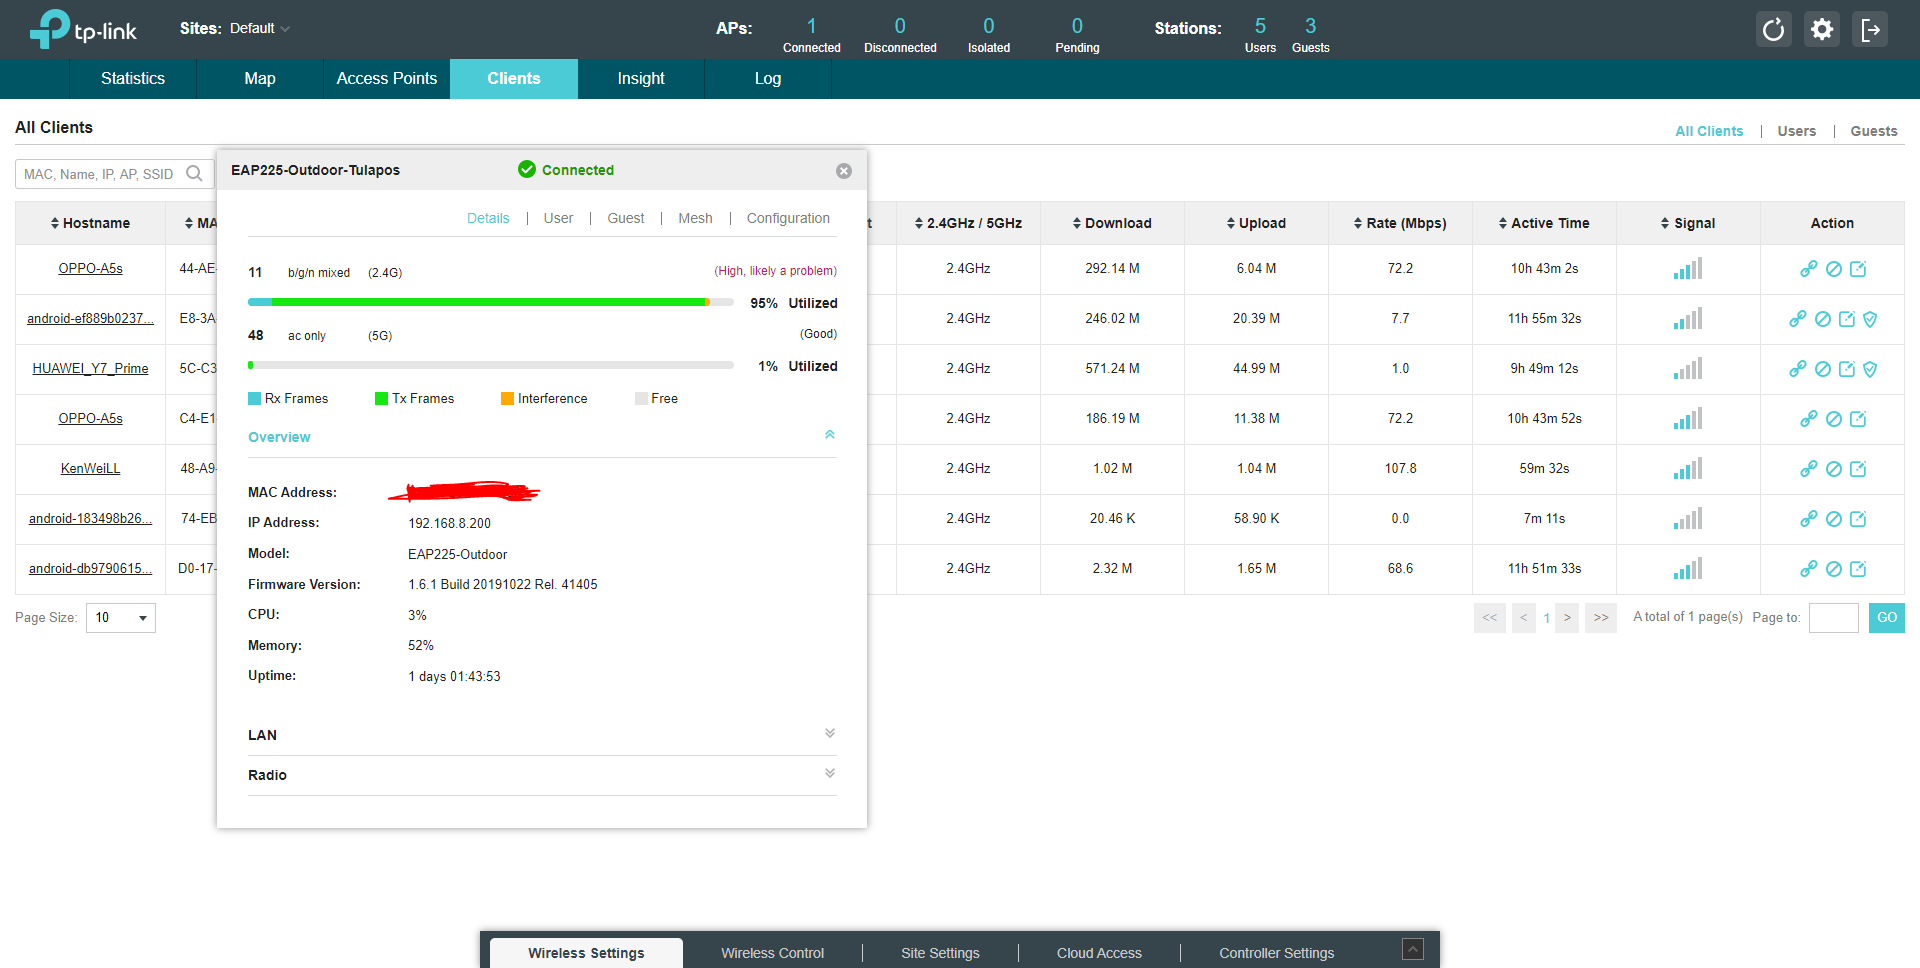Open the Map tab
The image size is (1920, 968).
pos(260,79)
